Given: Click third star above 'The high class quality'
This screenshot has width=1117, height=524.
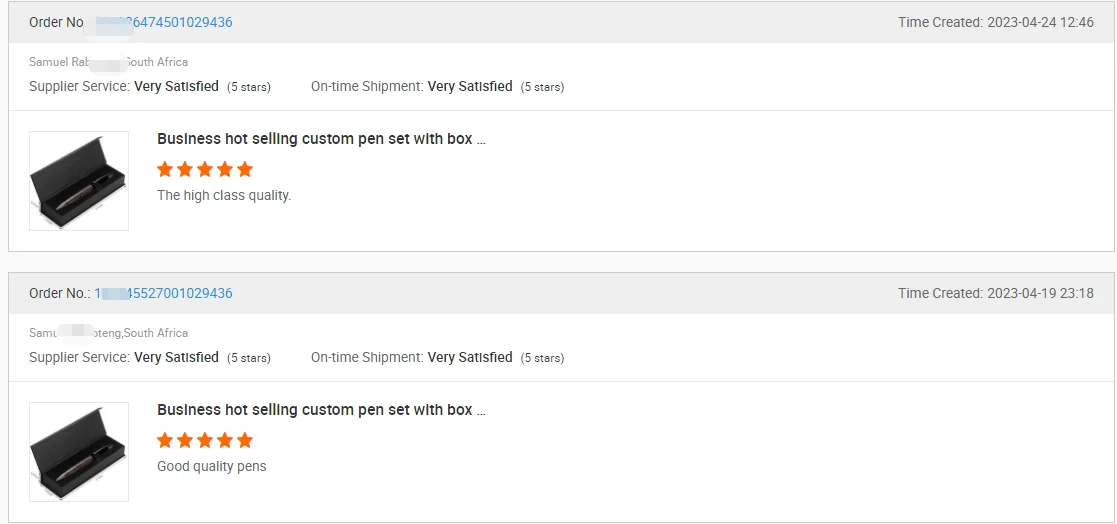Looking at the screenshot, I should (205, 169).
